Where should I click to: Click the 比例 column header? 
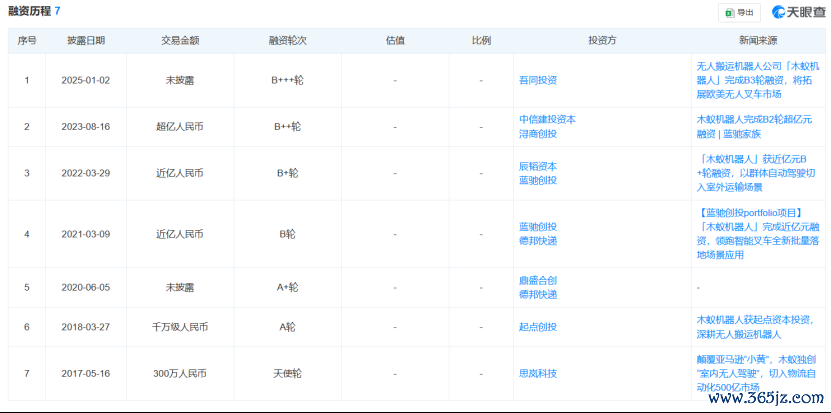click(x=481, y=41)
